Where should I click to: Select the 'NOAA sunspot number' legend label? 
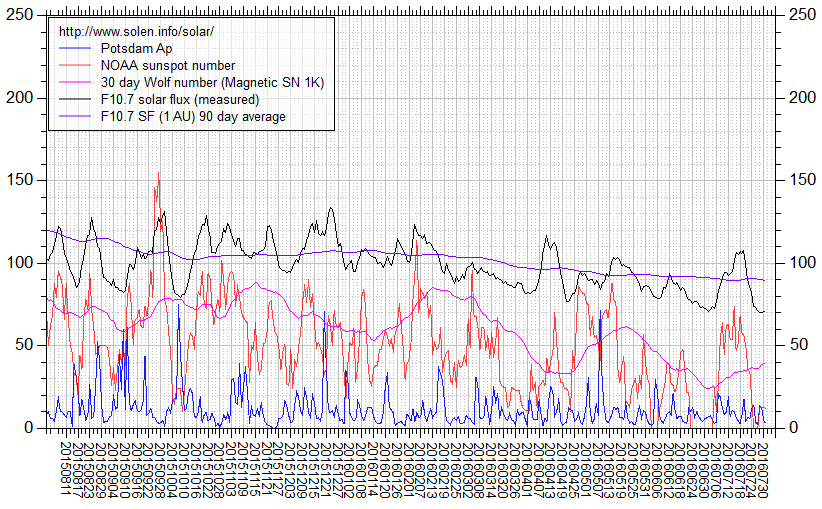click(168, 66)
